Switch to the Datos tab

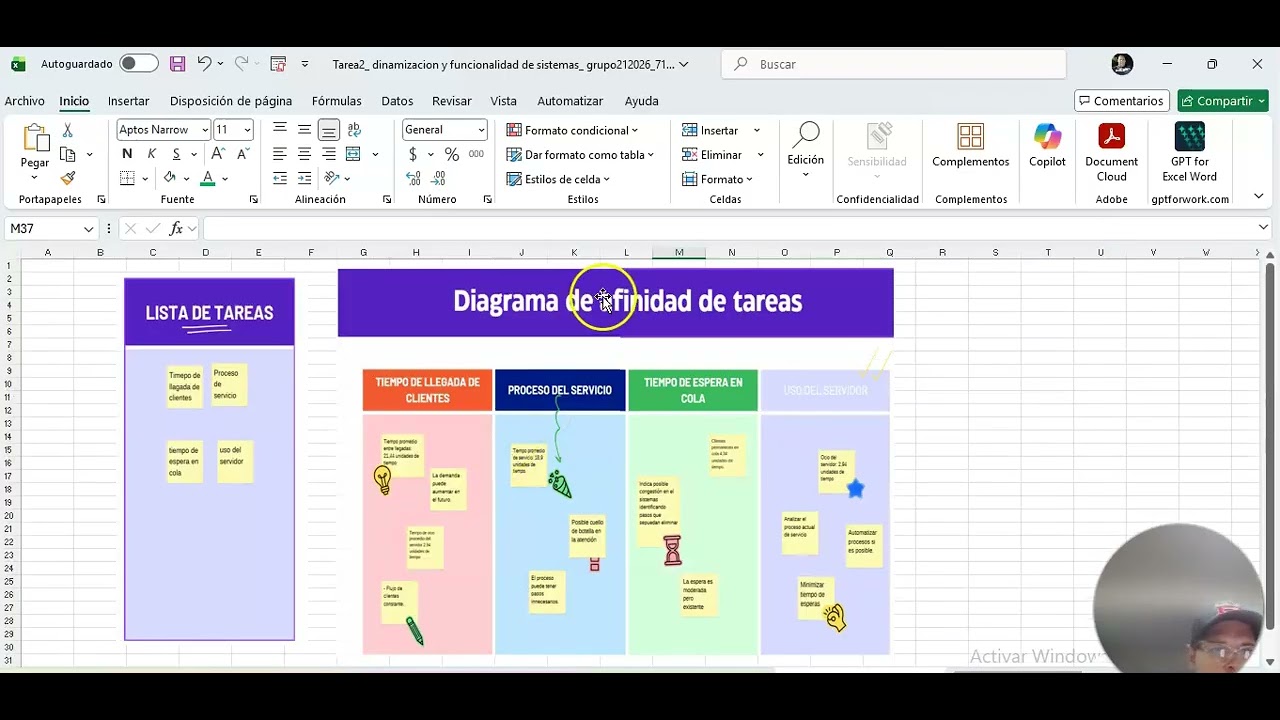[397, 101]
